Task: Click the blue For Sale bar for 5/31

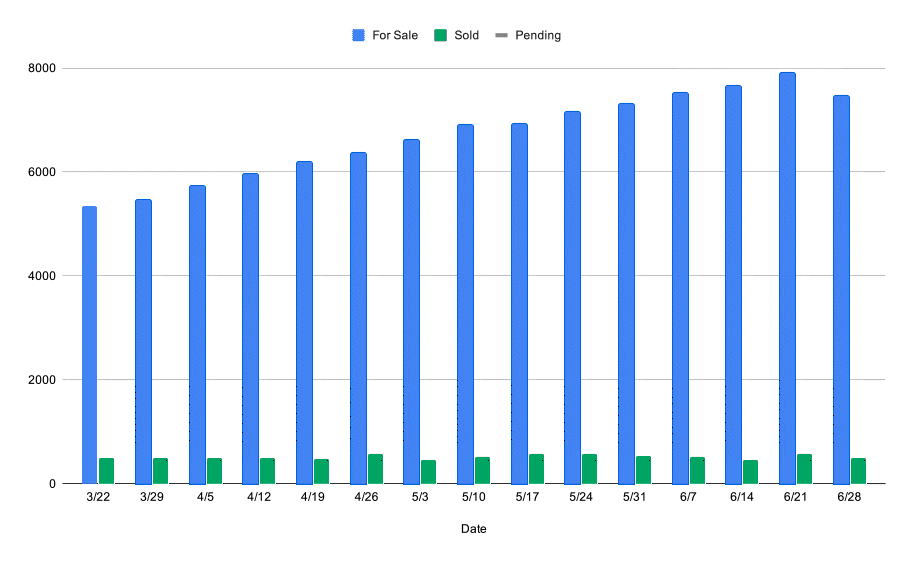Action: (x=627, y=294)
